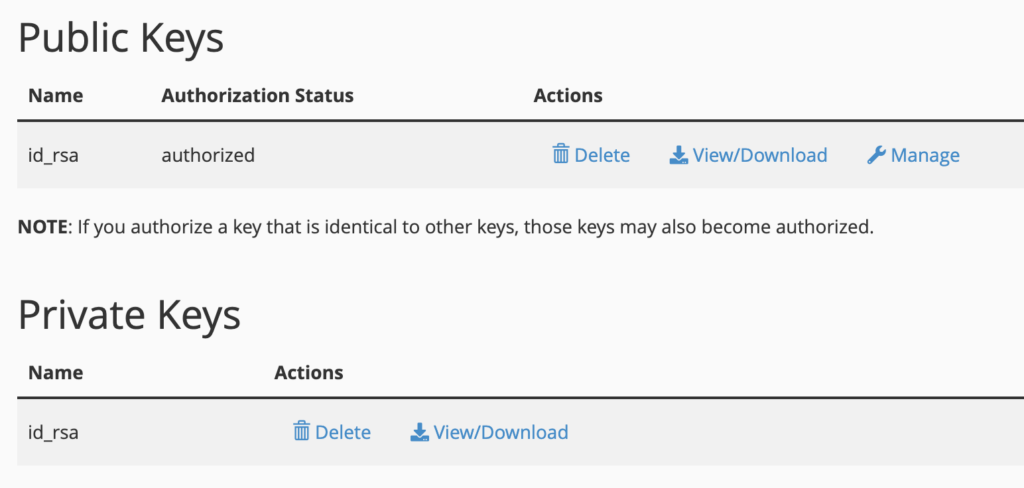Click the Private Keys heading
Screen dimensions: 1024x488
[x=129, y=315]
